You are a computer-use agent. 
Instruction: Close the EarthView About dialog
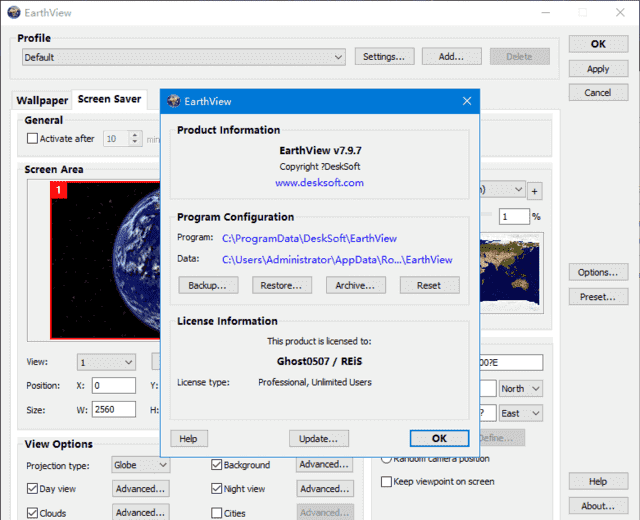(x=467, y=101)
